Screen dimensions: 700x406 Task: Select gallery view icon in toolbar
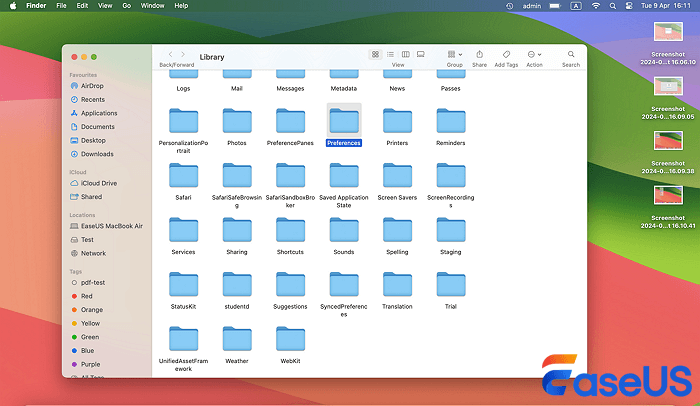420,54
